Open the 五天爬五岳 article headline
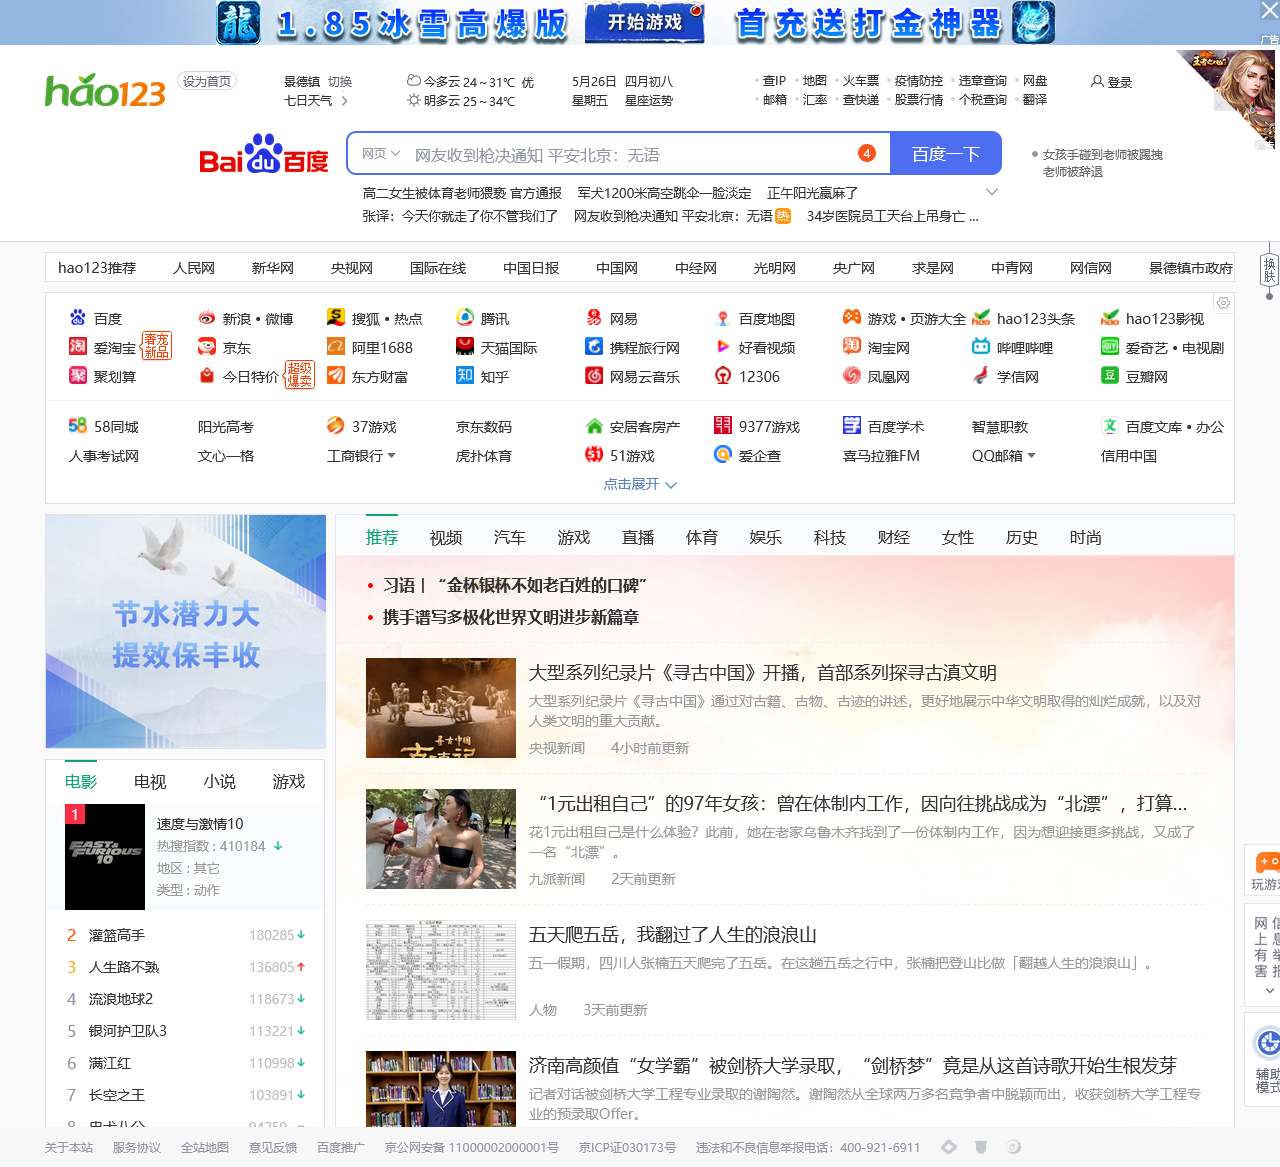Image resolution: width=1280 pixels, height=1167 pixels. (673, 935)
